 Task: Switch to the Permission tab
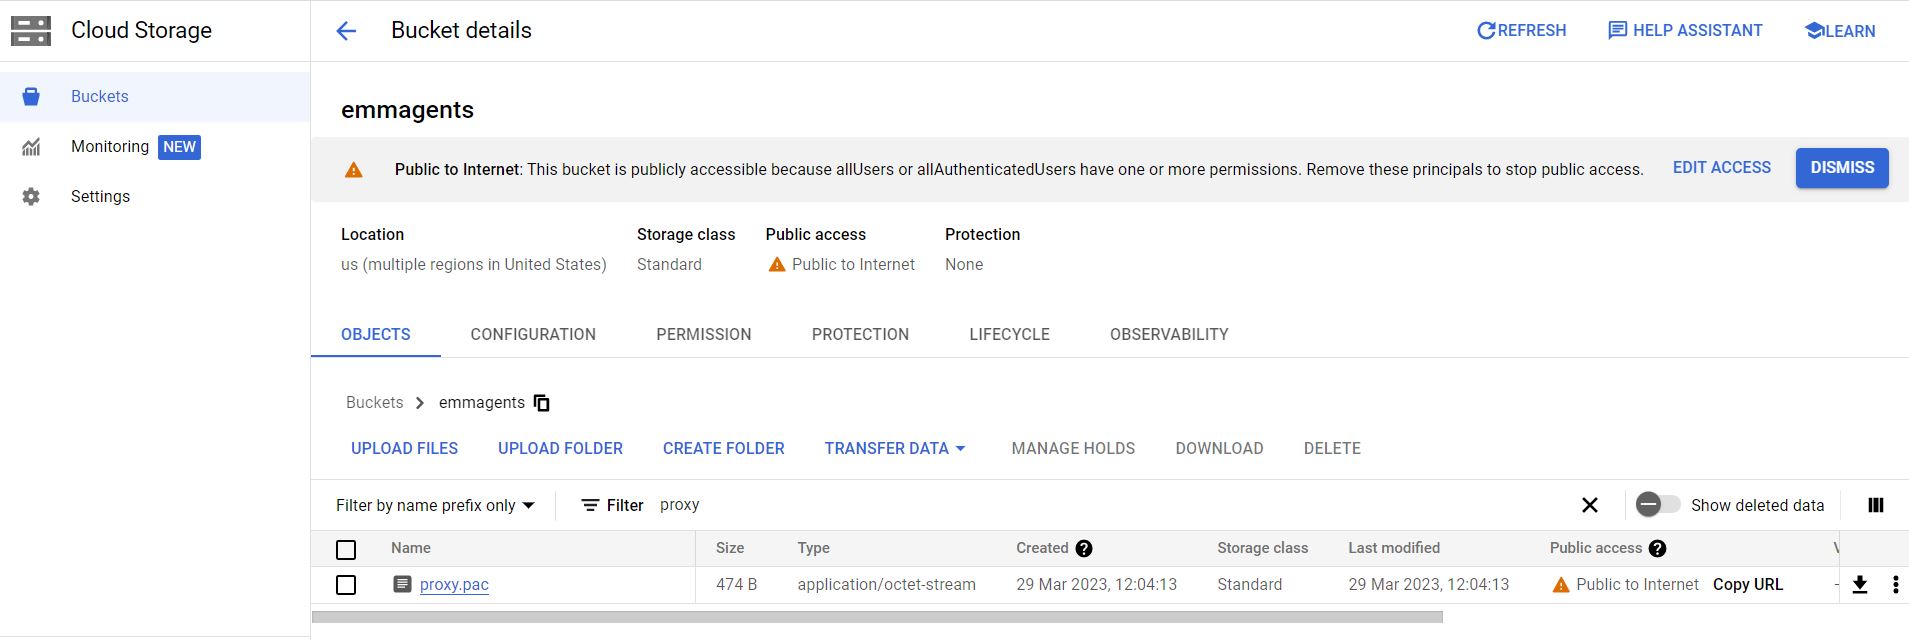[x=703, y=335]
